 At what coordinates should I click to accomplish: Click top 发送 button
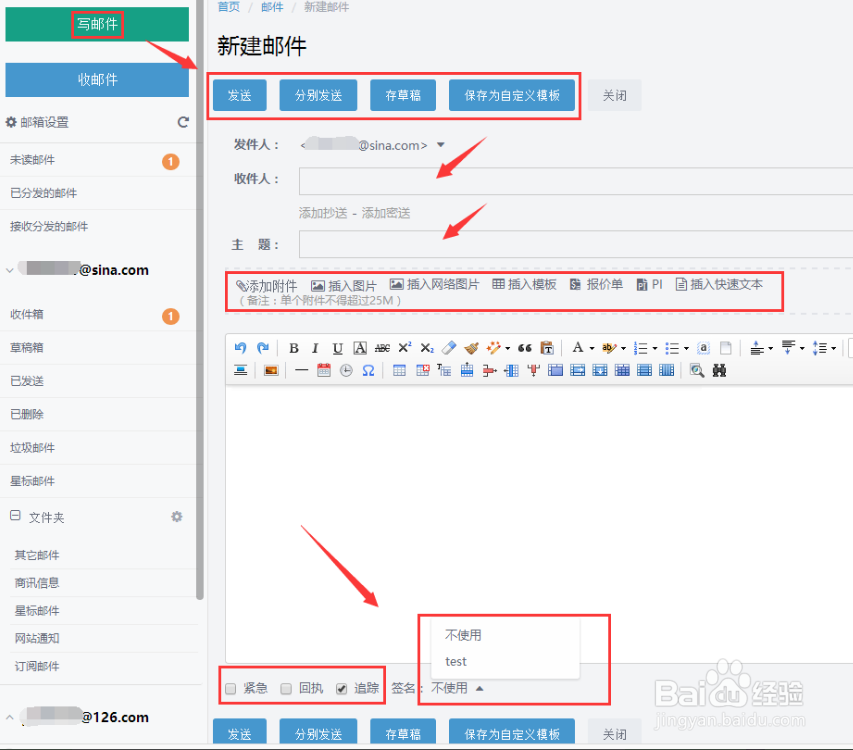click(x=239, y=95)
